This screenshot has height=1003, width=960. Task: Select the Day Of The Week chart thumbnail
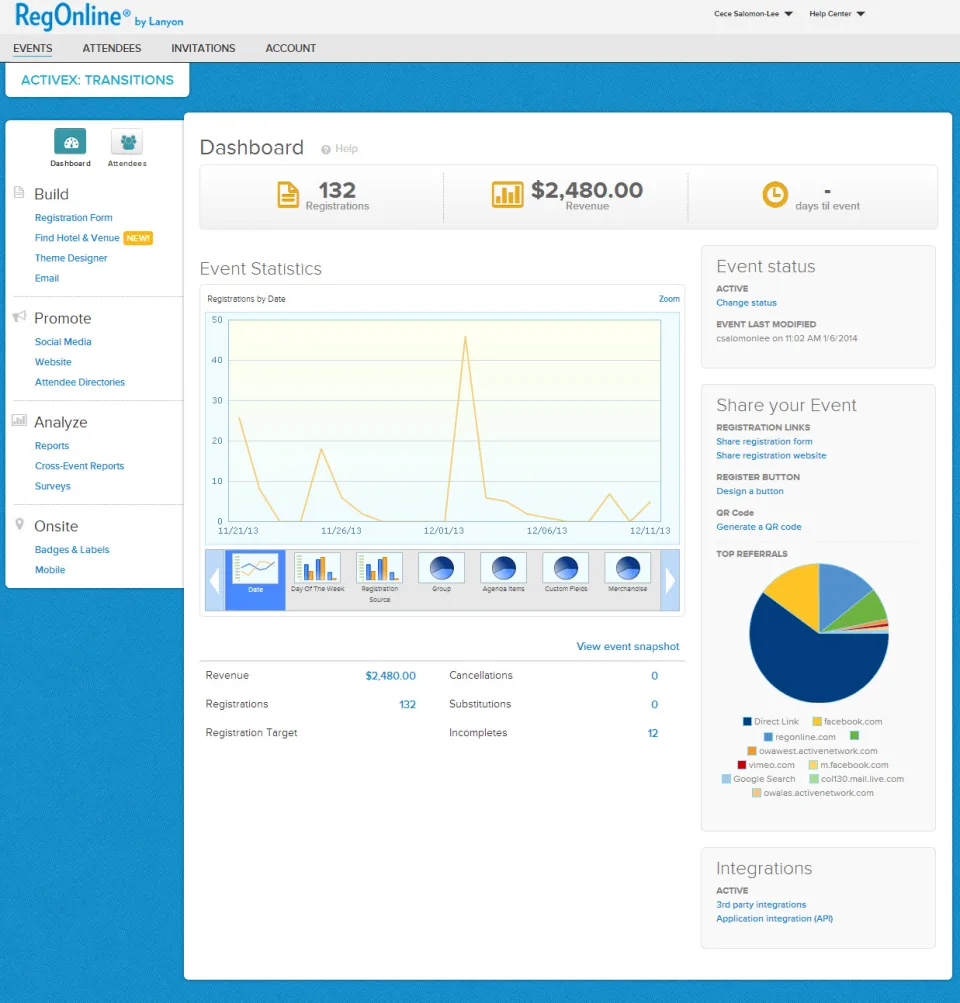(317, 568)
